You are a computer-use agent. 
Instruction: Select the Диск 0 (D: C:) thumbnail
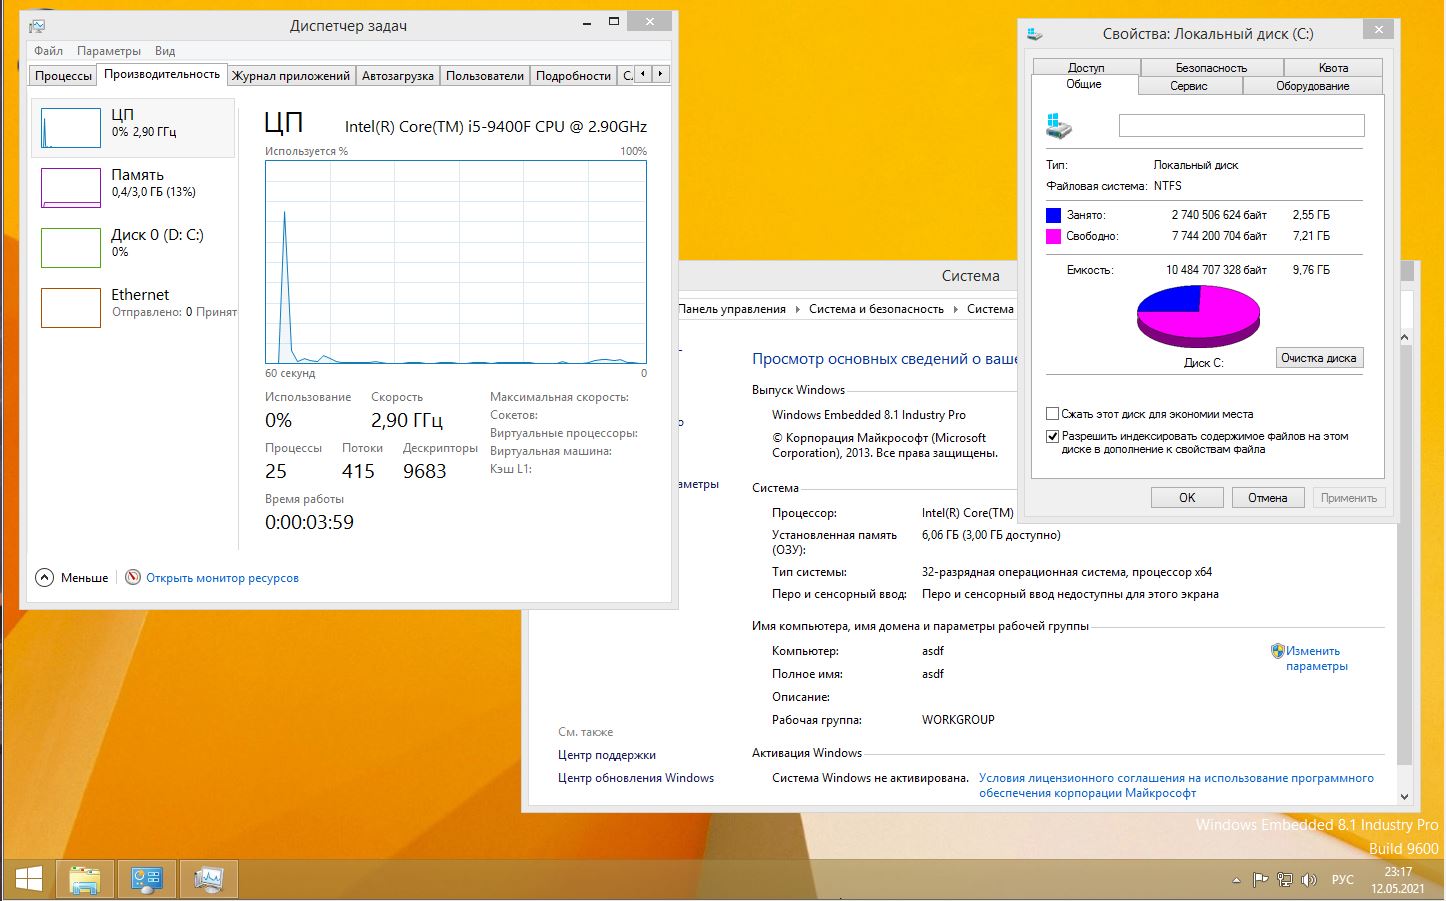[70, 248]
